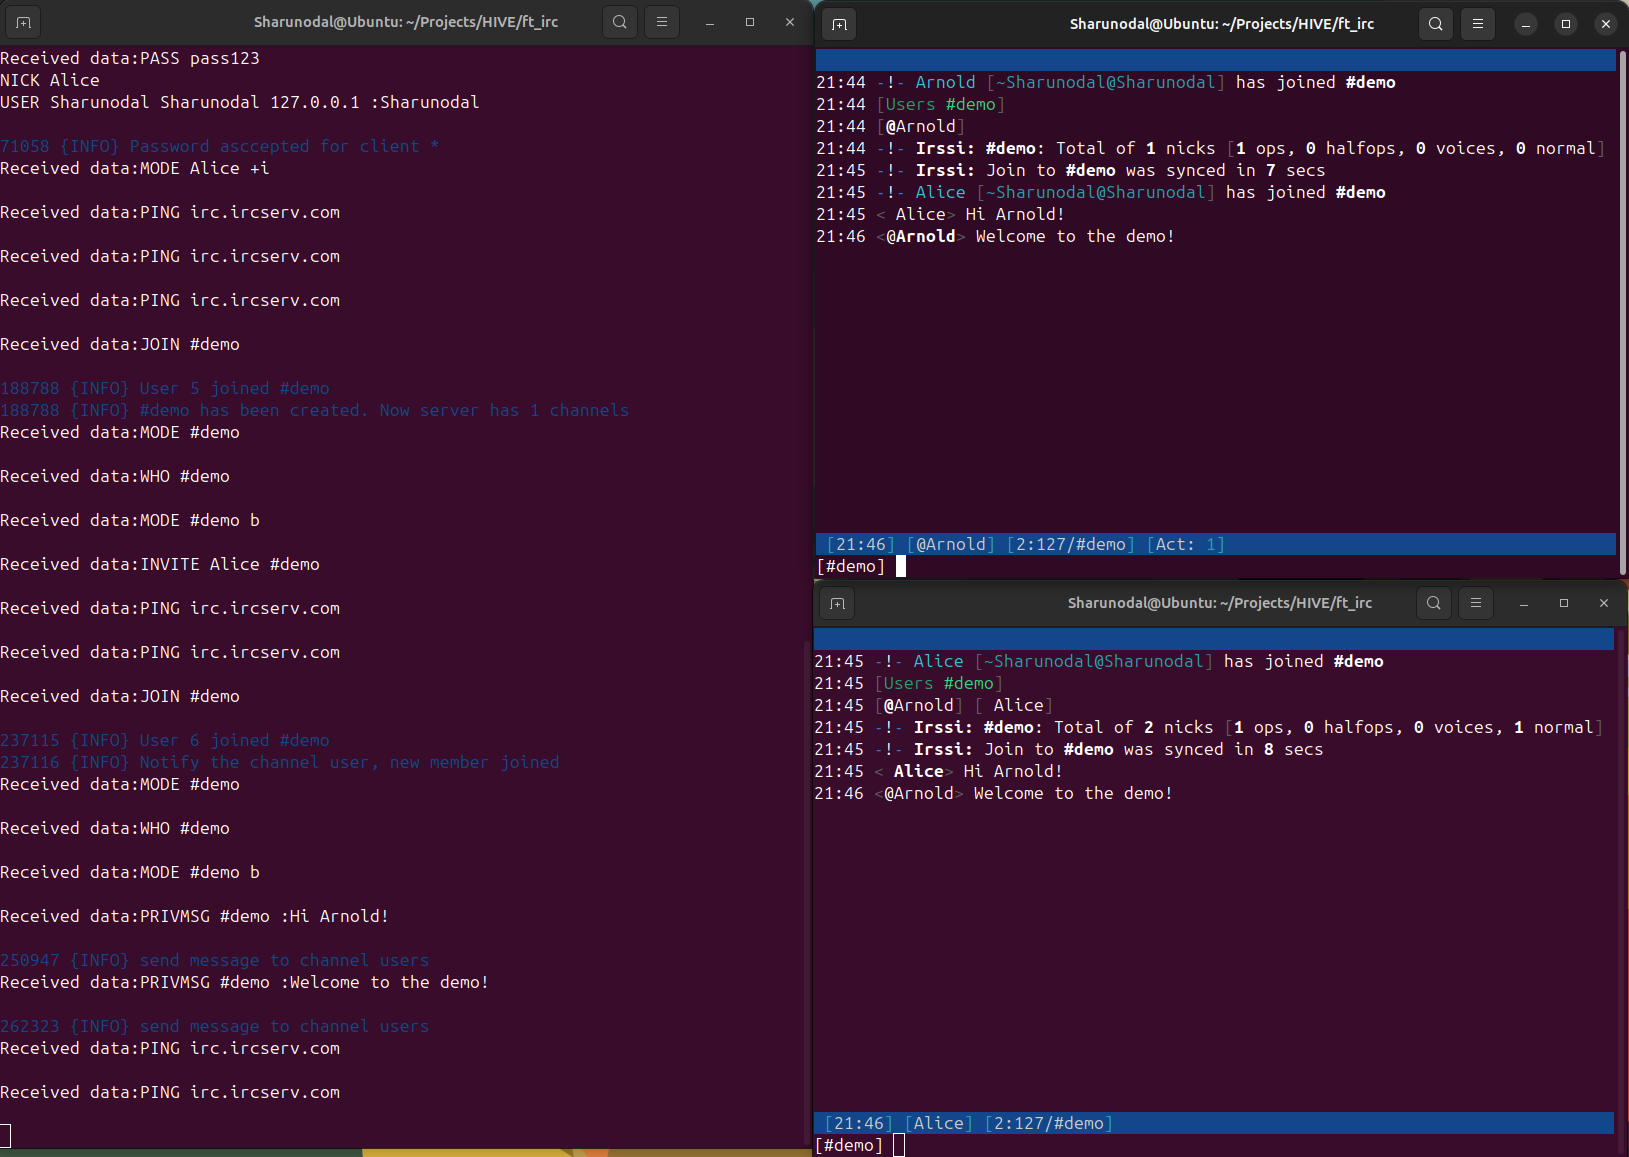
Task: Open hamburger menu in Arnold irssi terminal
Action: pos(1478,24)
